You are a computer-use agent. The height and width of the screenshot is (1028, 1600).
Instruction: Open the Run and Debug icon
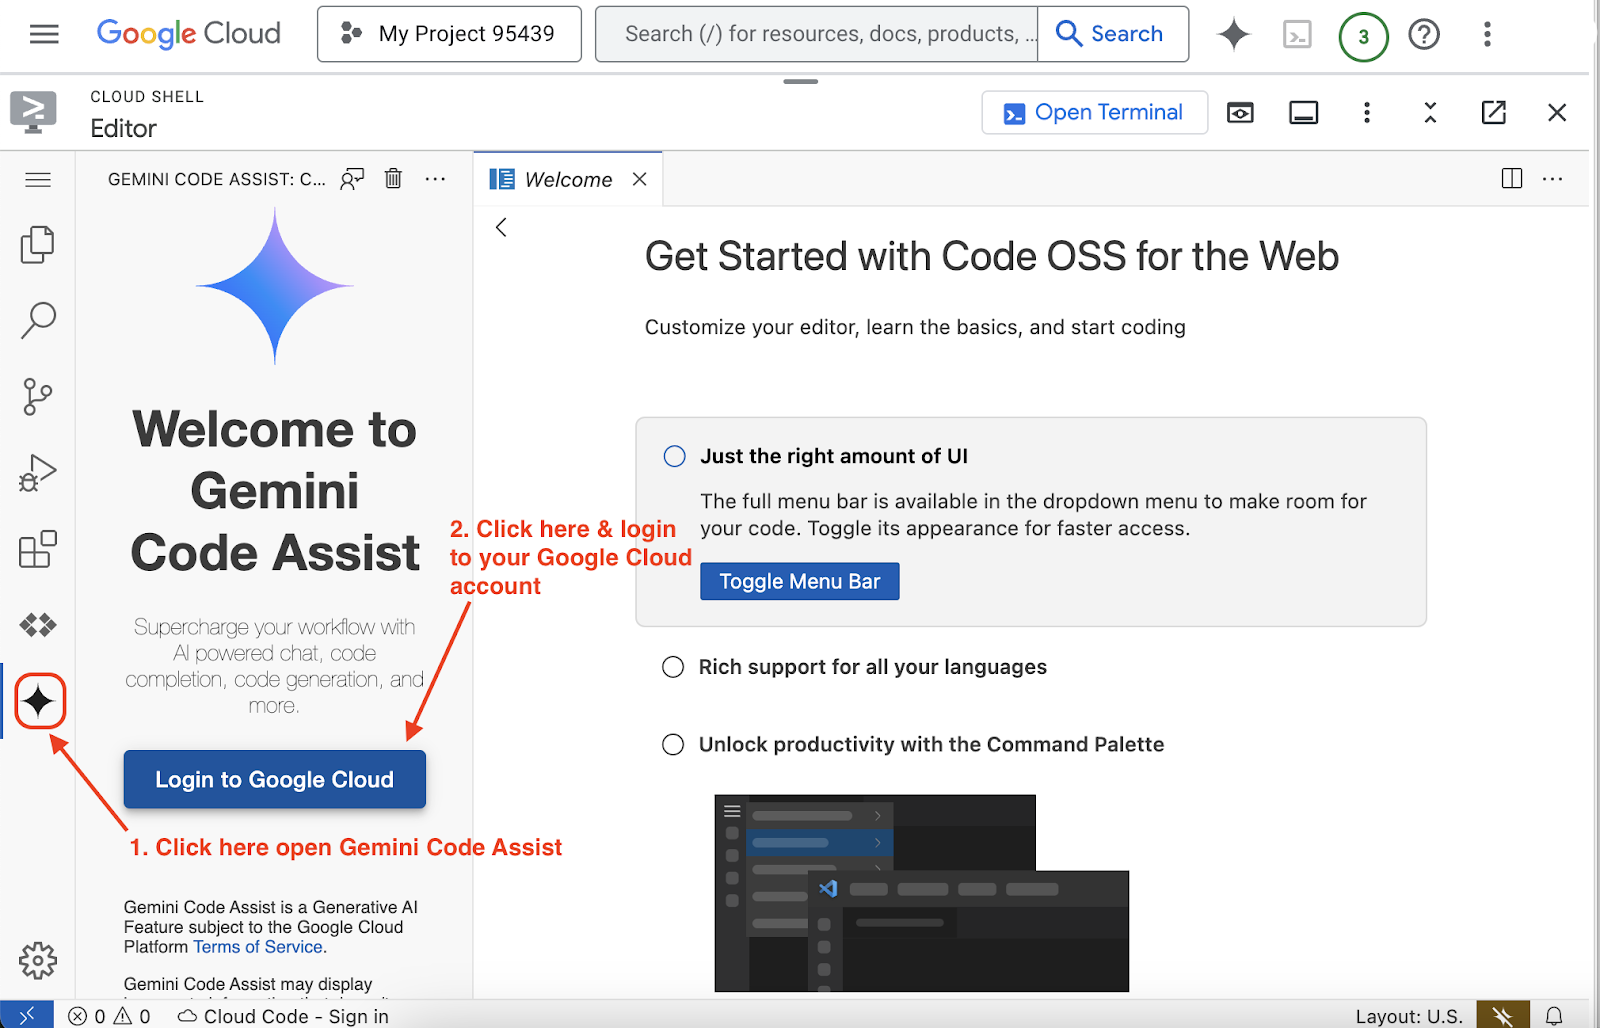point(38,473)
